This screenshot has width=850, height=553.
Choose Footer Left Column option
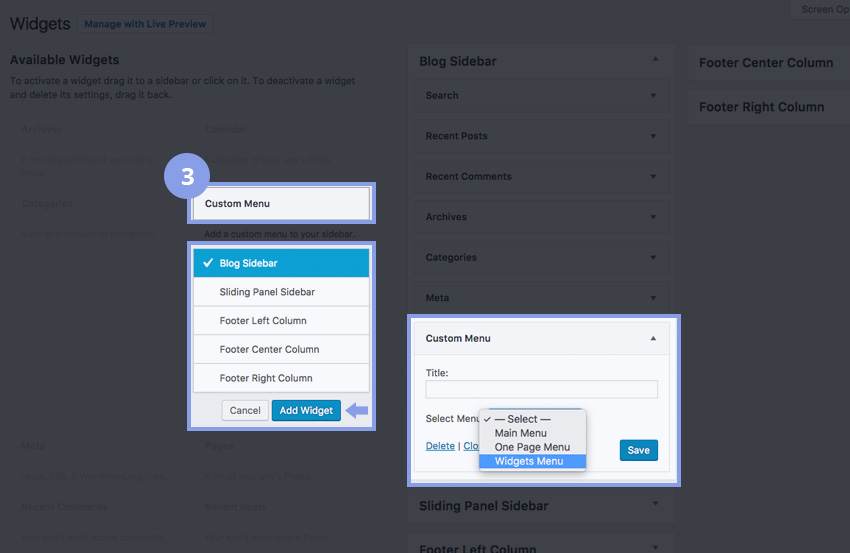coord(281,321)
